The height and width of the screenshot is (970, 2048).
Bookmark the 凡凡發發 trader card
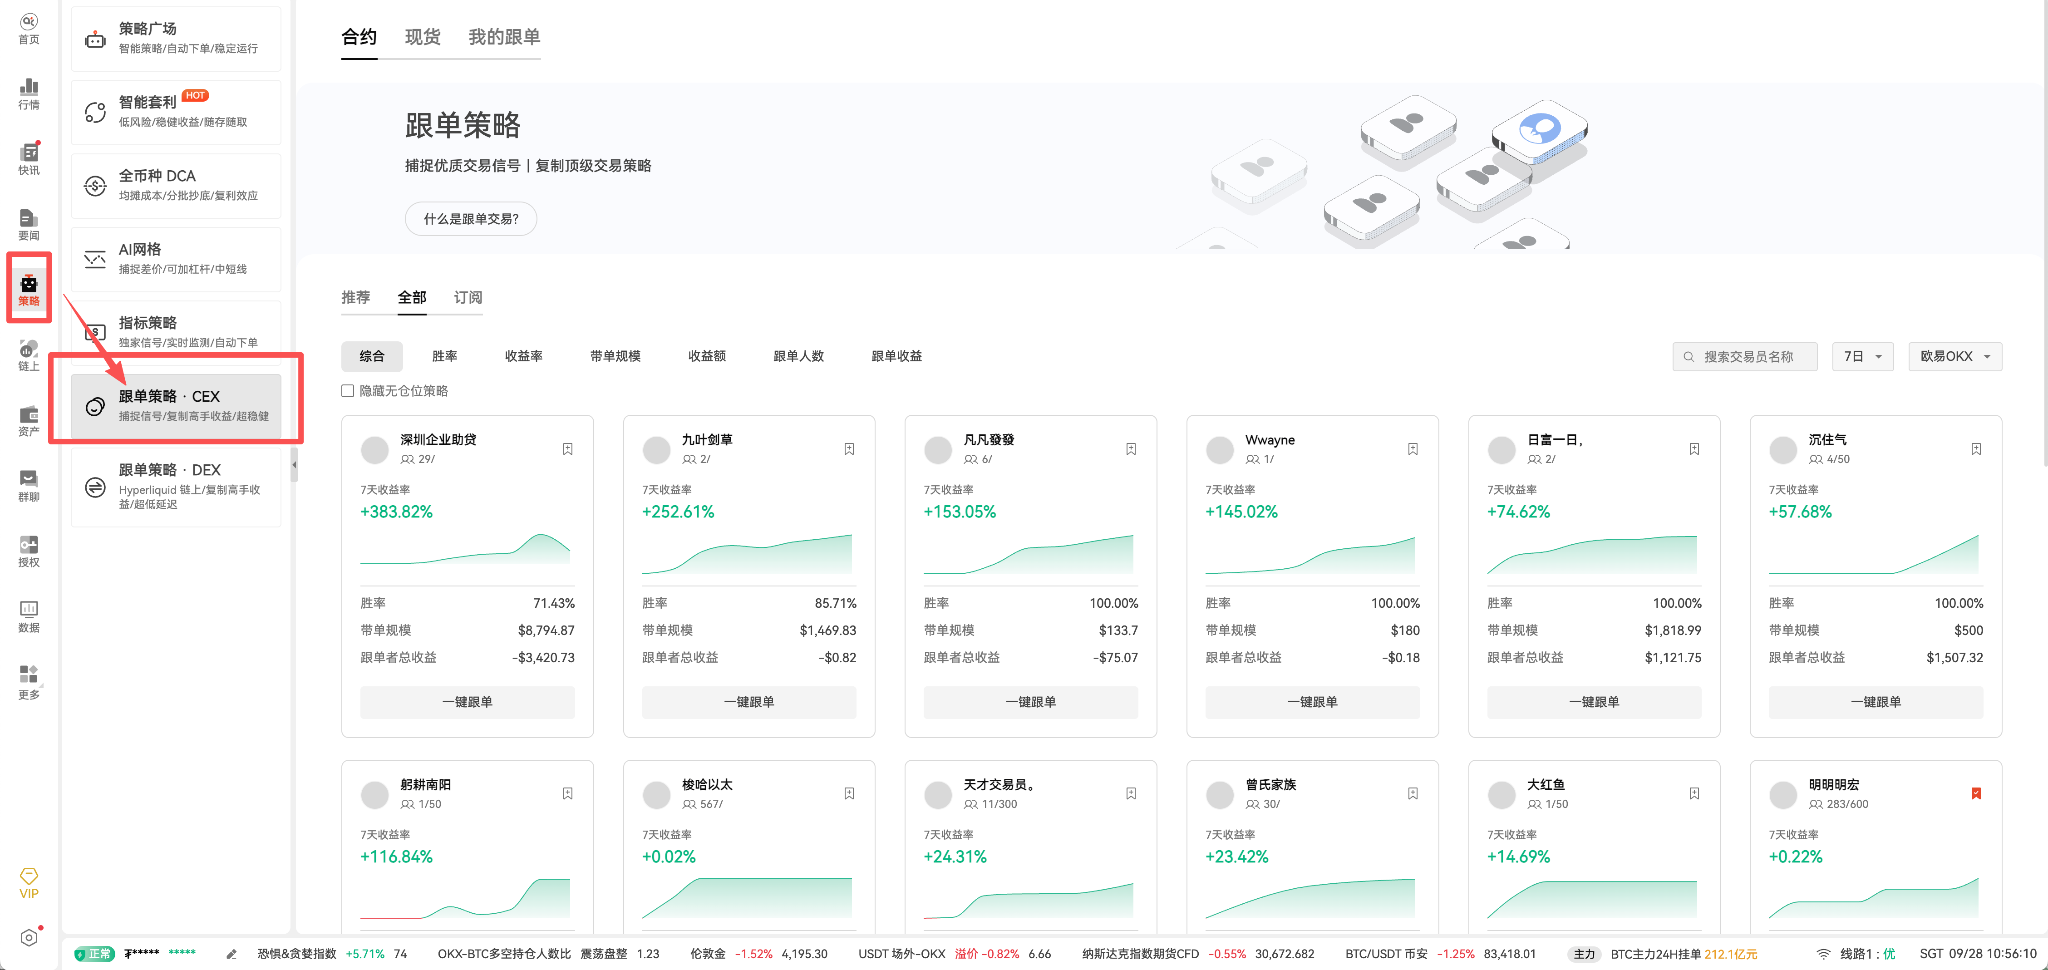click(x=1131, y=449)
